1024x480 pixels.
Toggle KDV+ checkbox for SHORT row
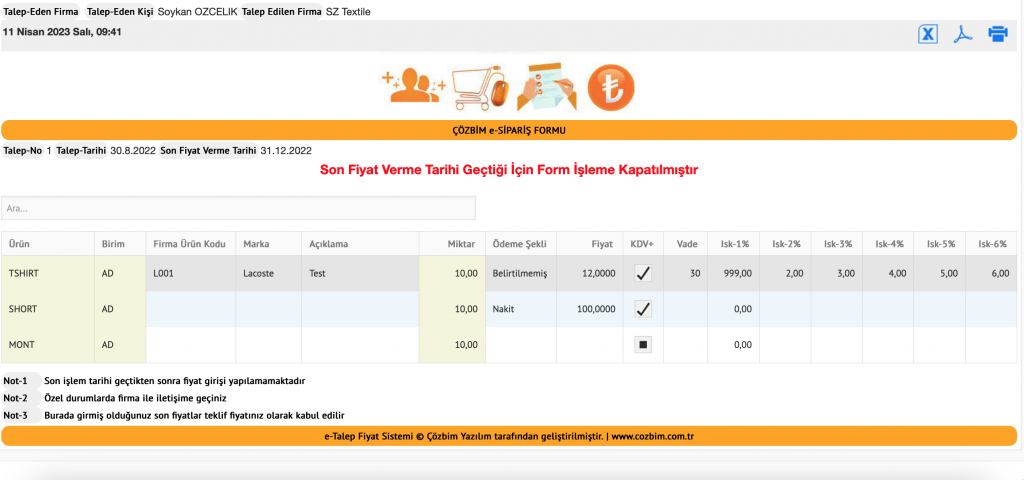[643, 309]
